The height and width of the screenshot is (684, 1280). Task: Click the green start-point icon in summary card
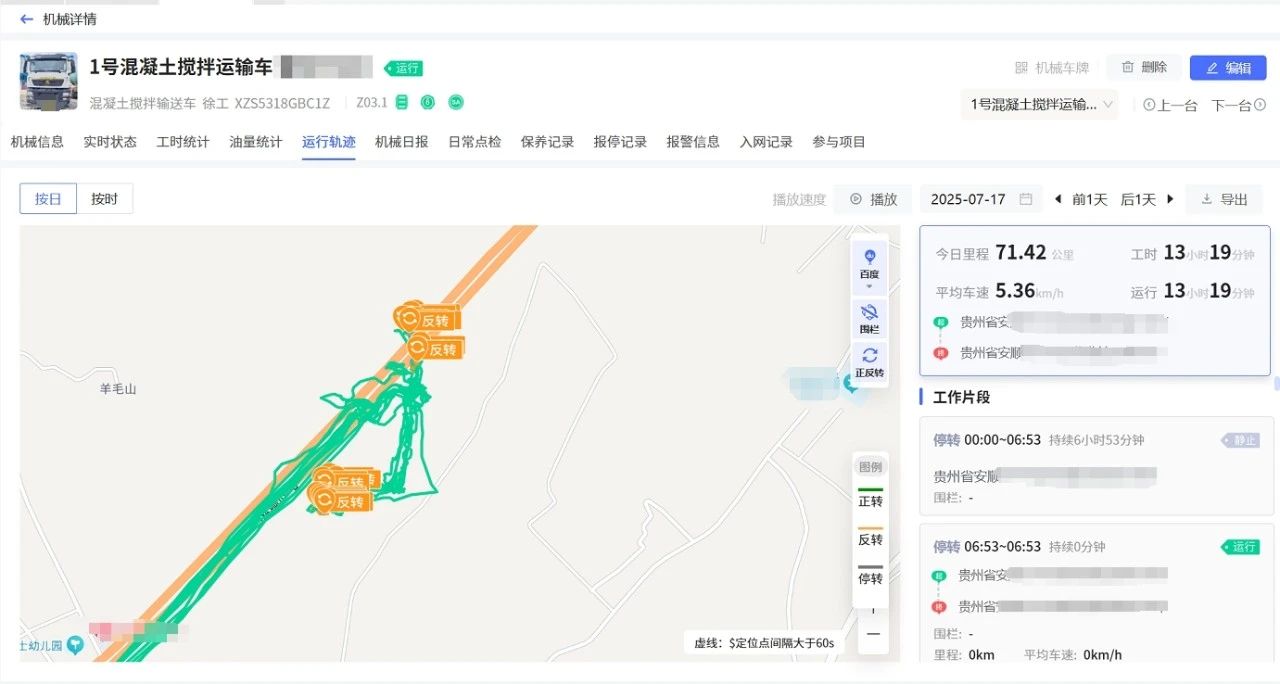coord(940,322)
